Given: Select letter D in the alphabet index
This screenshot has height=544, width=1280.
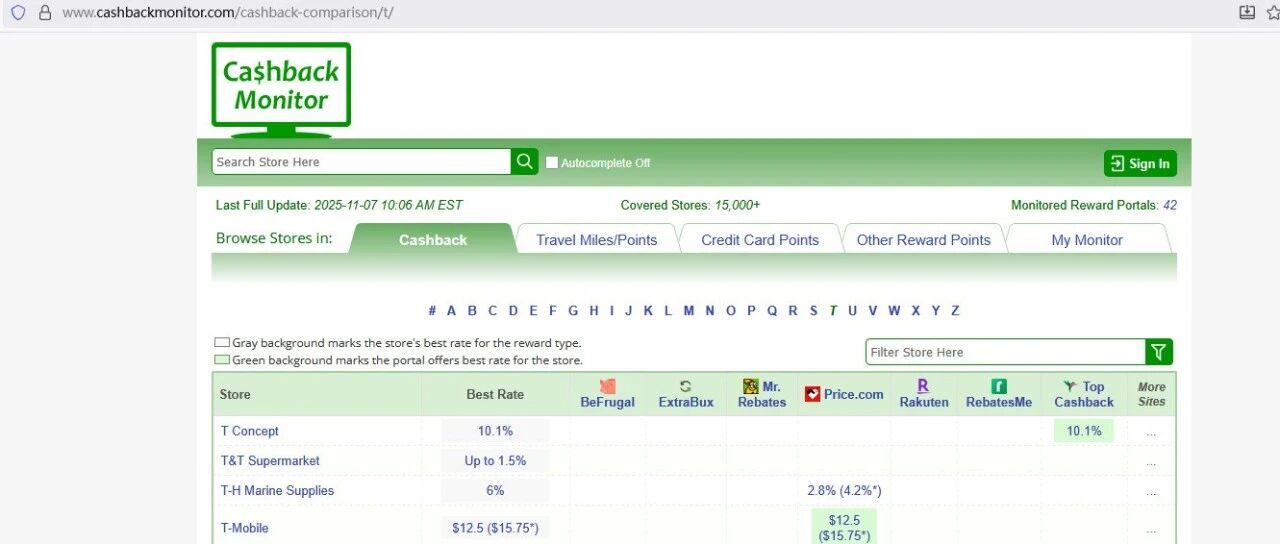Looking at the screenshot, I should click(x=513, y=311).
